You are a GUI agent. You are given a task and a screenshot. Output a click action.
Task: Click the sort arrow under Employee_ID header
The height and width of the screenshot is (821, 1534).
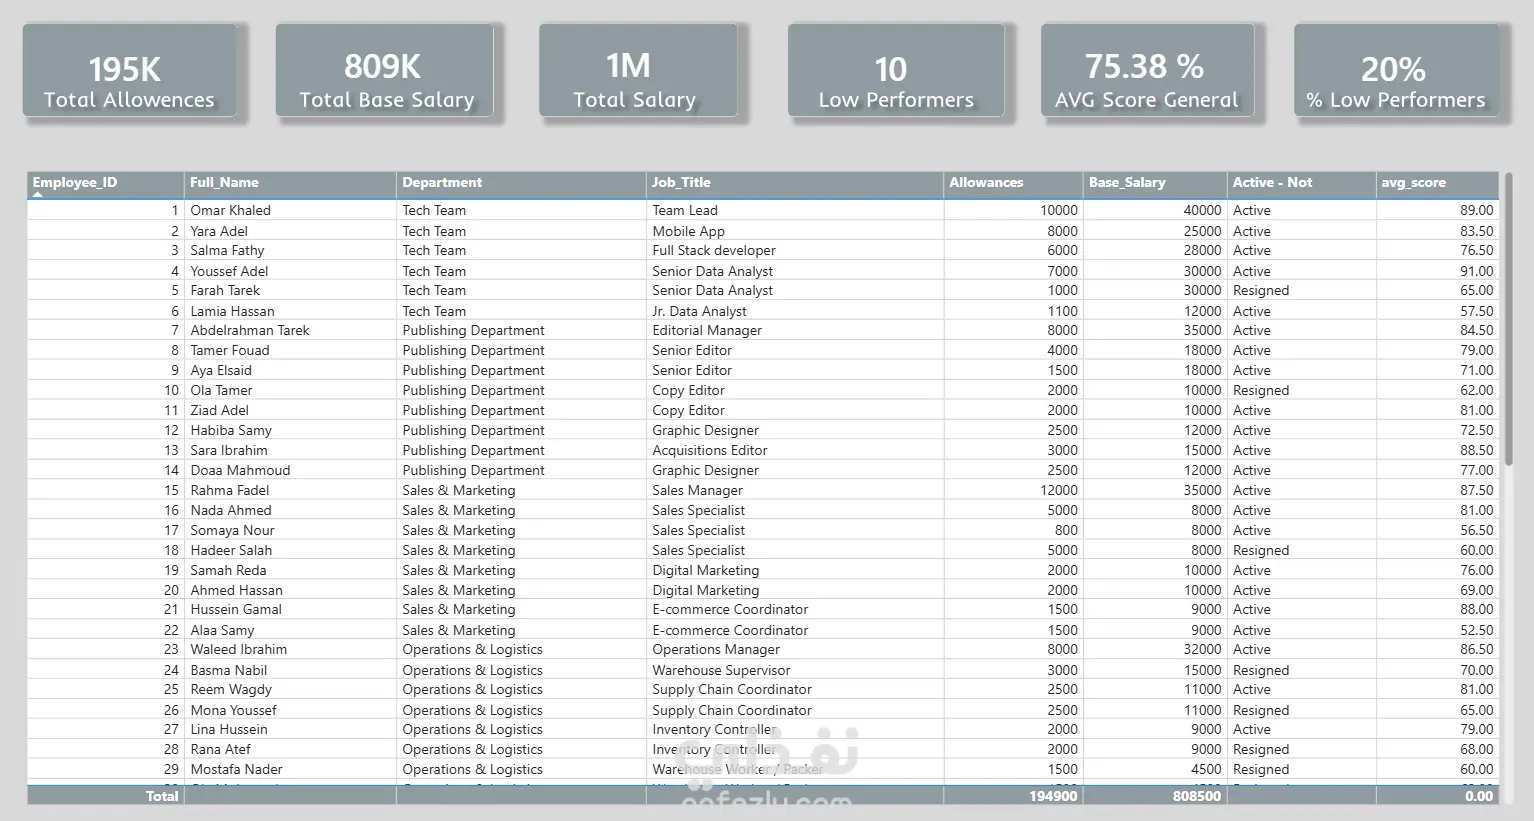click(38, 195)
